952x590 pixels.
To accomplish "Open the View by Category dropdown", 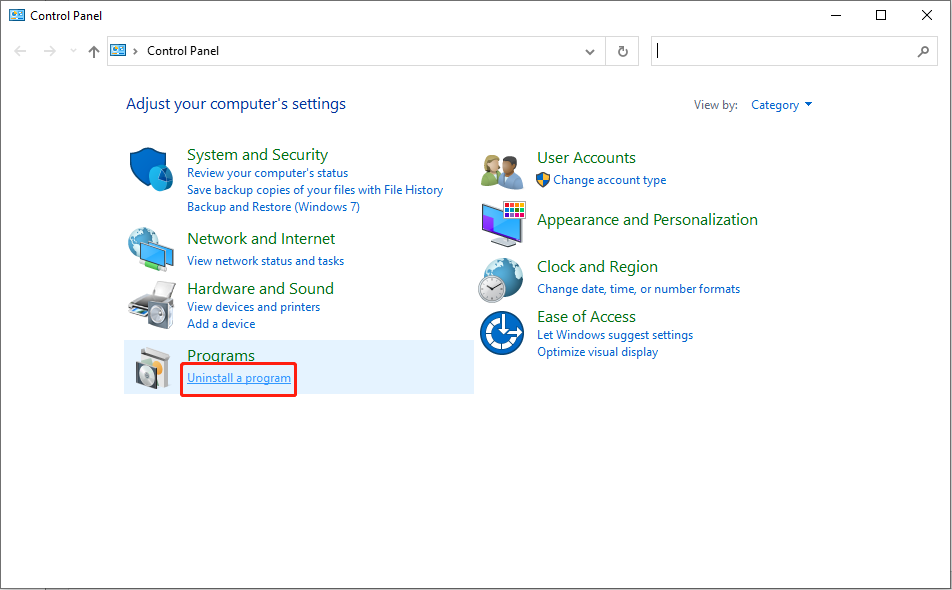I will 781,105.
